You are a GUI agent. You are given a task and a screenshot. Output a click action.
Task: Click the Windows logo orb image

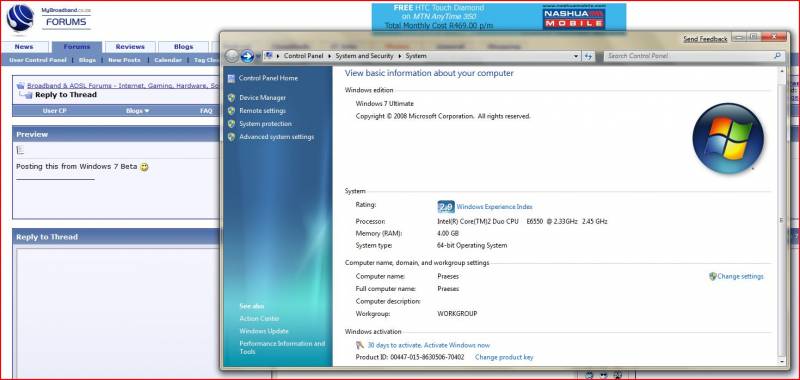pos(728,138)
